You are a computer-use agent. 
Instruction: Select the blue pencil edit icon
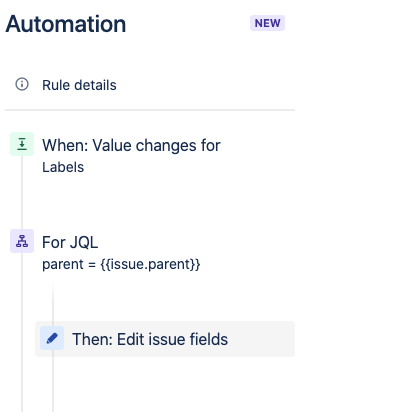pos(52,338)
